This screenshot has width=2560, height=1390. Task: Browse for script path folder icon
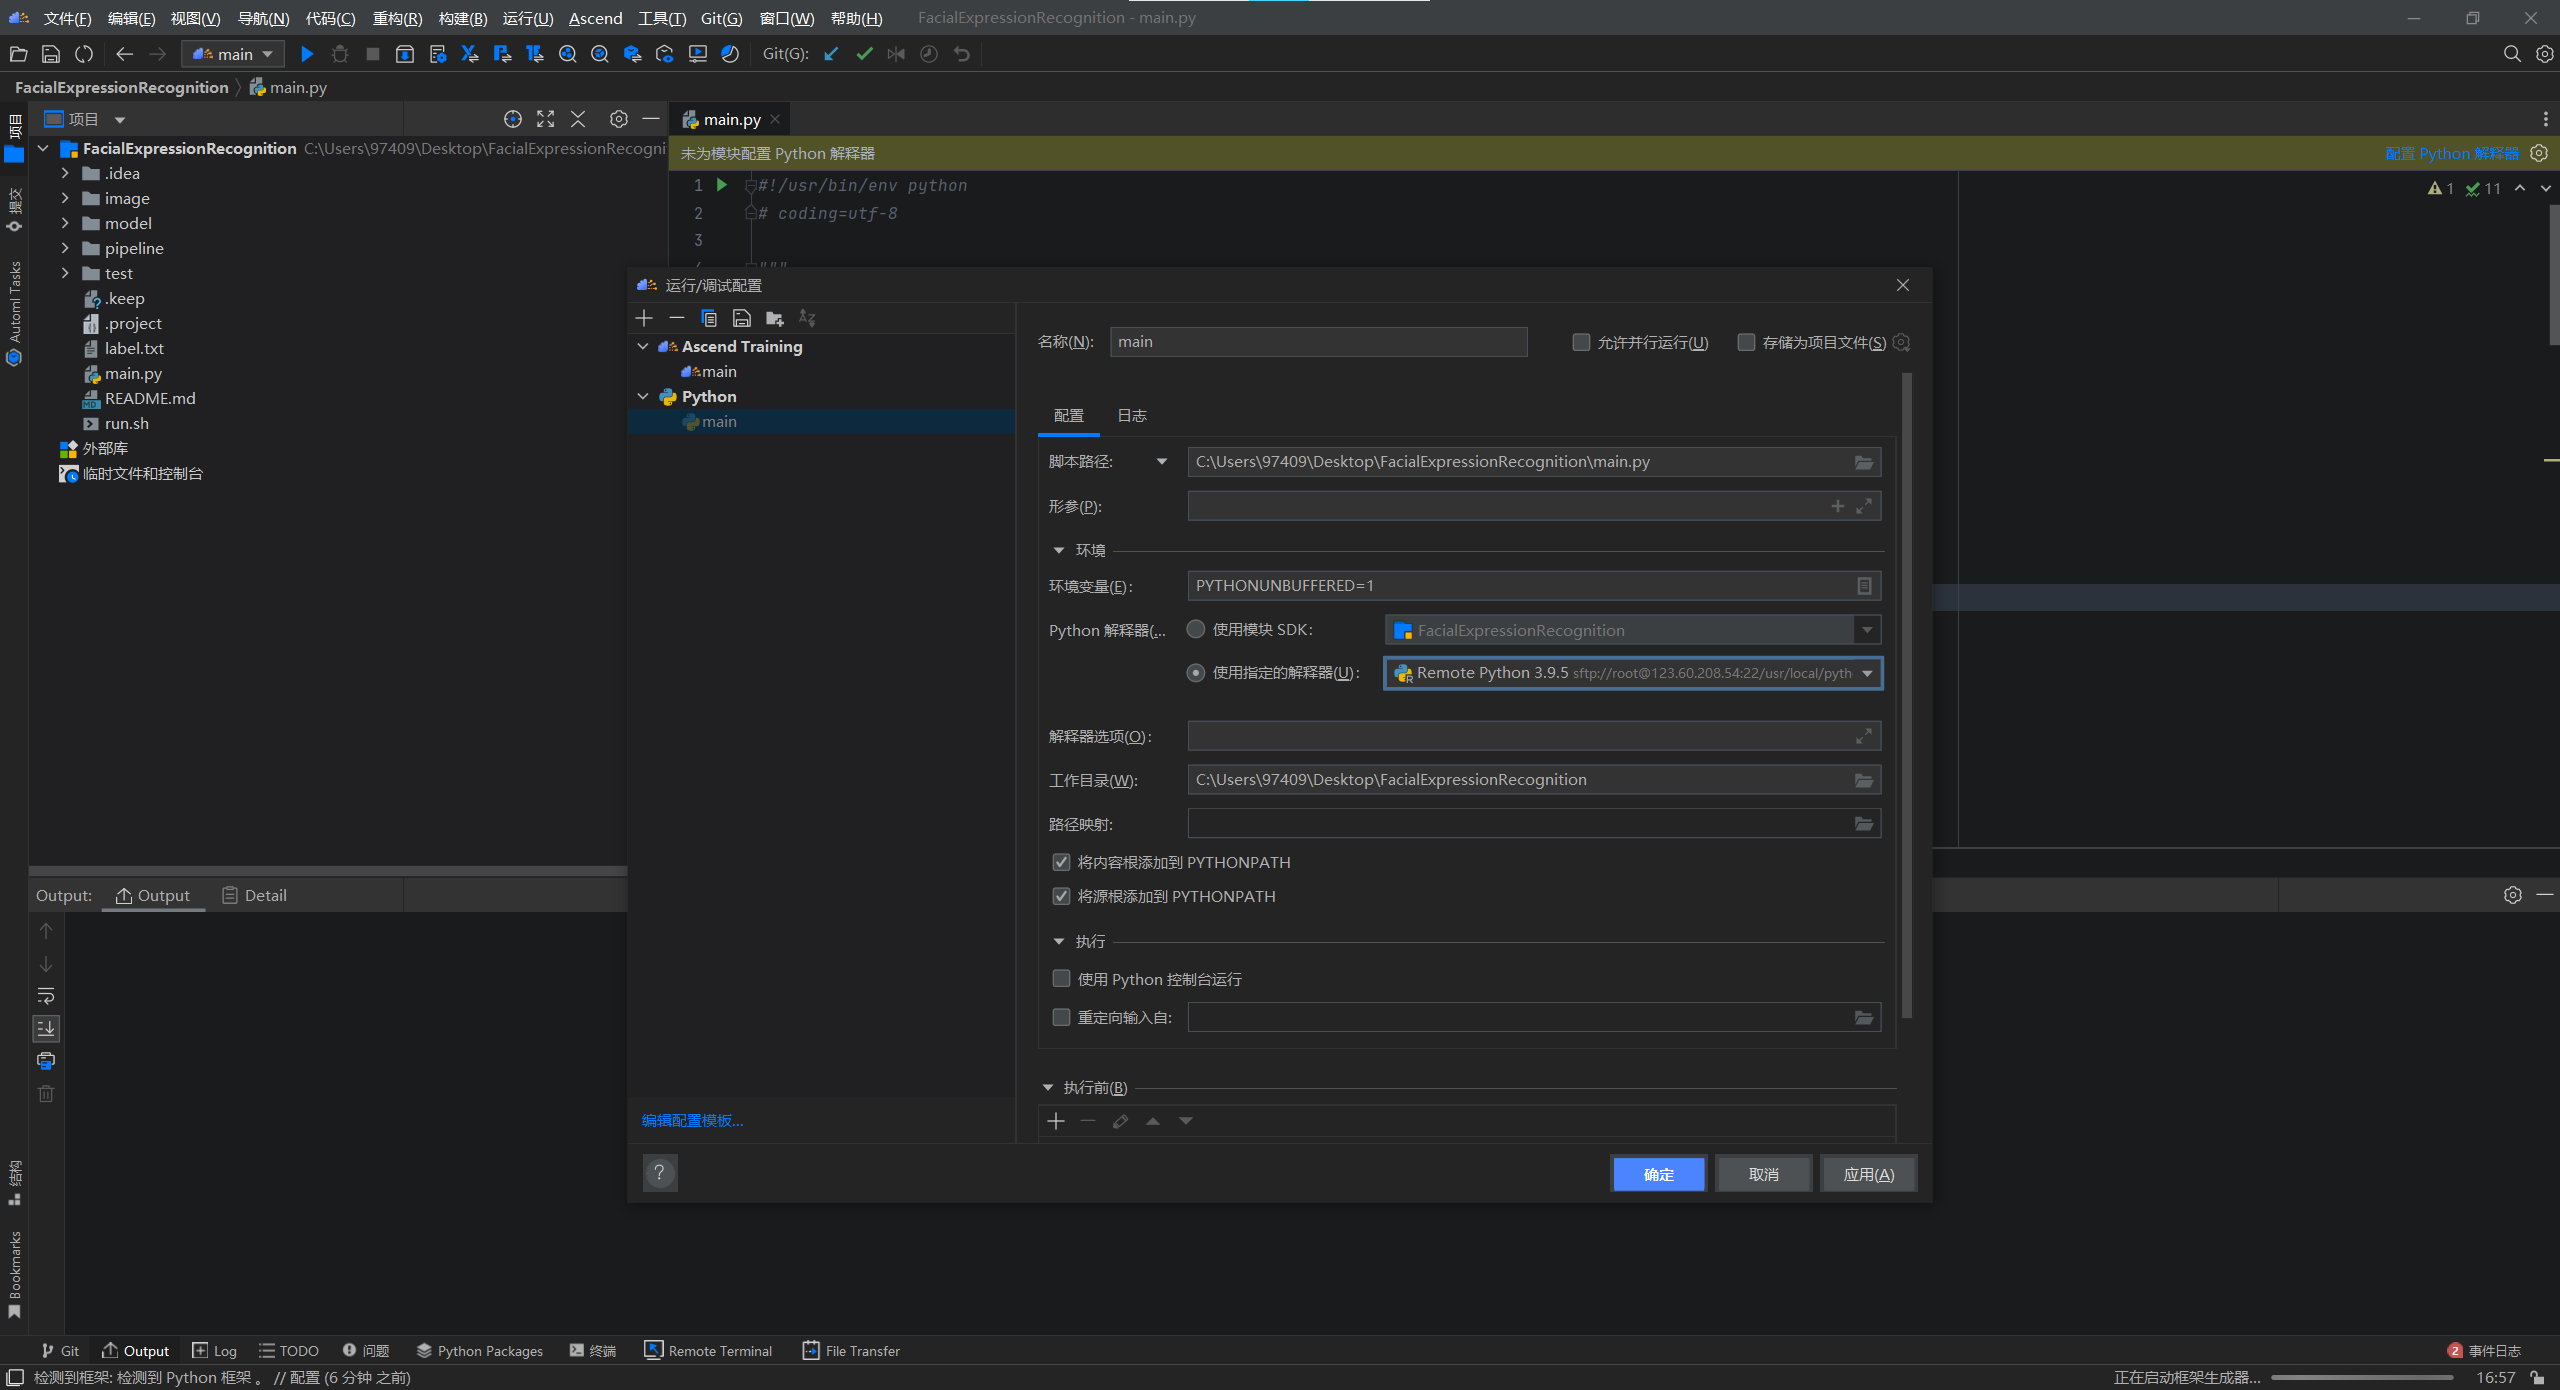(x=1864, y=462)
